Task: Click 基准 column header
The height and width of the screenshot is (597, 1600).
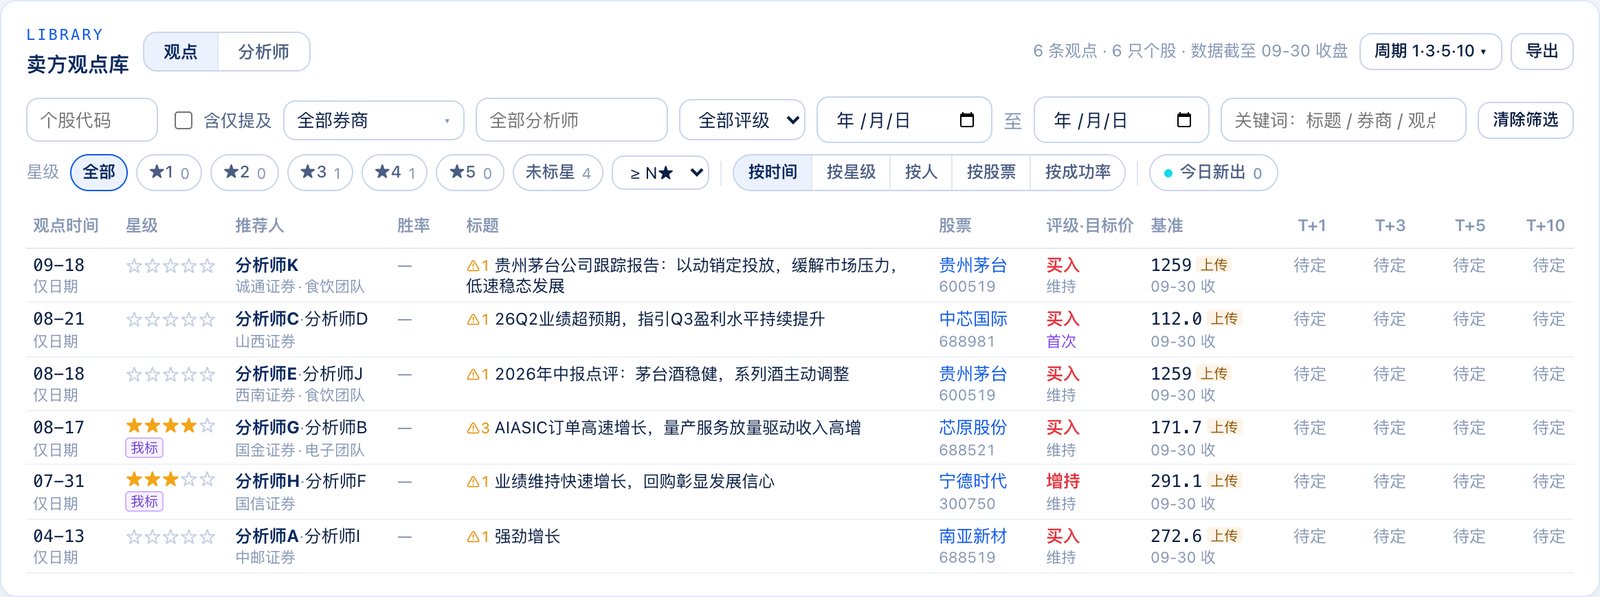Action: tap(1167, 226)
